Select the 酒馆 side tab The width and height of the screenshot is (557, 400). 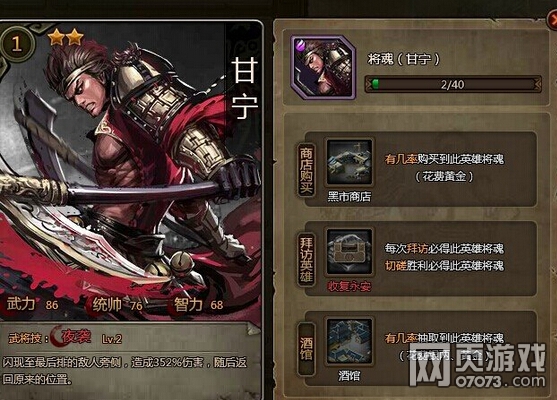pos(306,349)
